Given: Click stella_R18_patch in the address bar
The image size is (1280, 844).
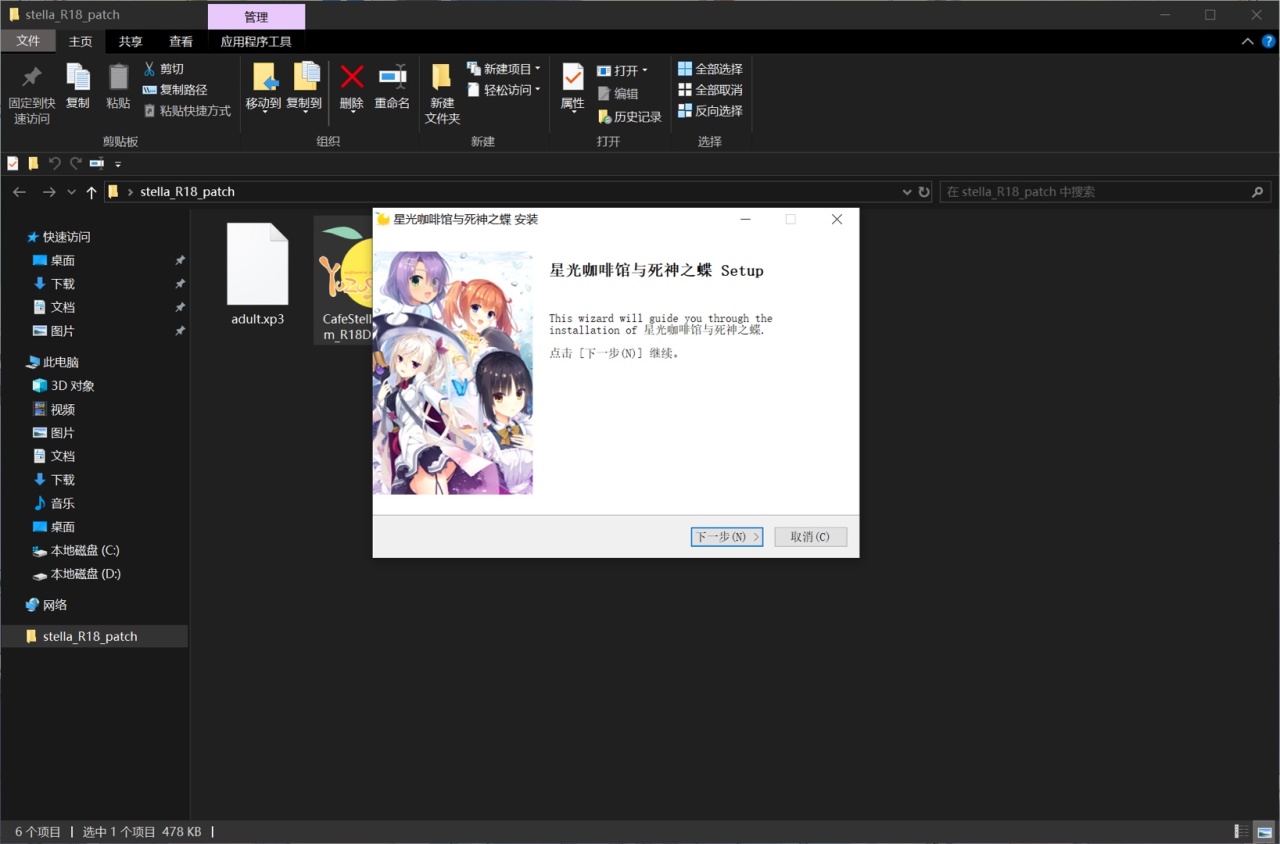Looking at the screenshot, I should point(187,191).
